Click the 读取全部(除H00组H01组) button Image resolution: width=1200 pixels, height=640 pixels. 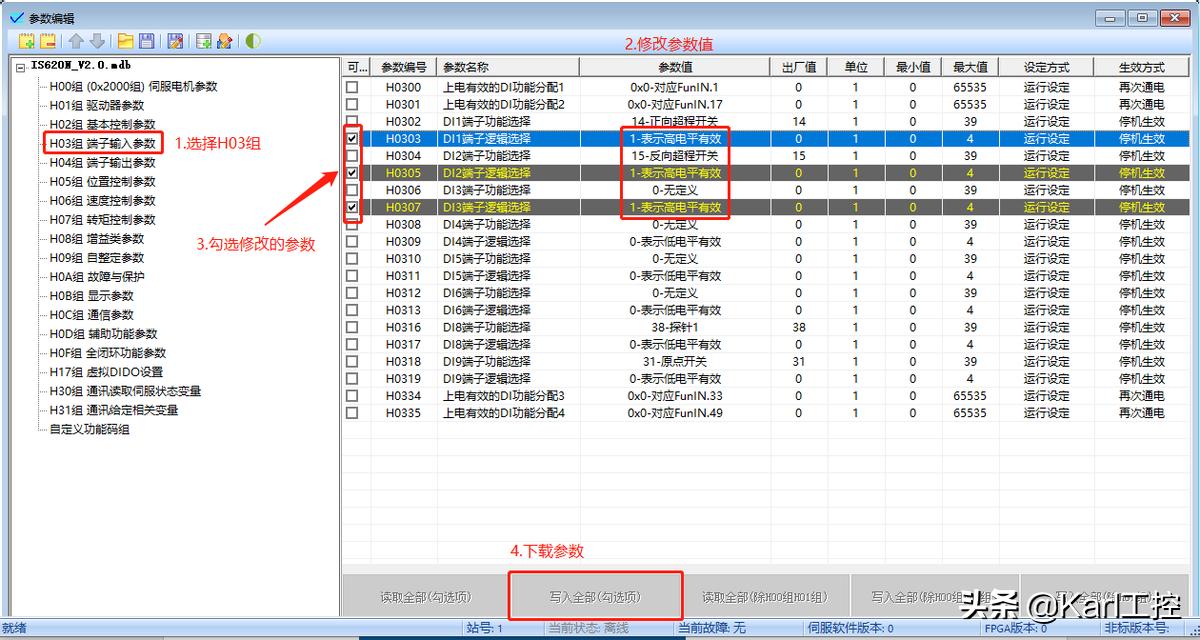(765, 597)
